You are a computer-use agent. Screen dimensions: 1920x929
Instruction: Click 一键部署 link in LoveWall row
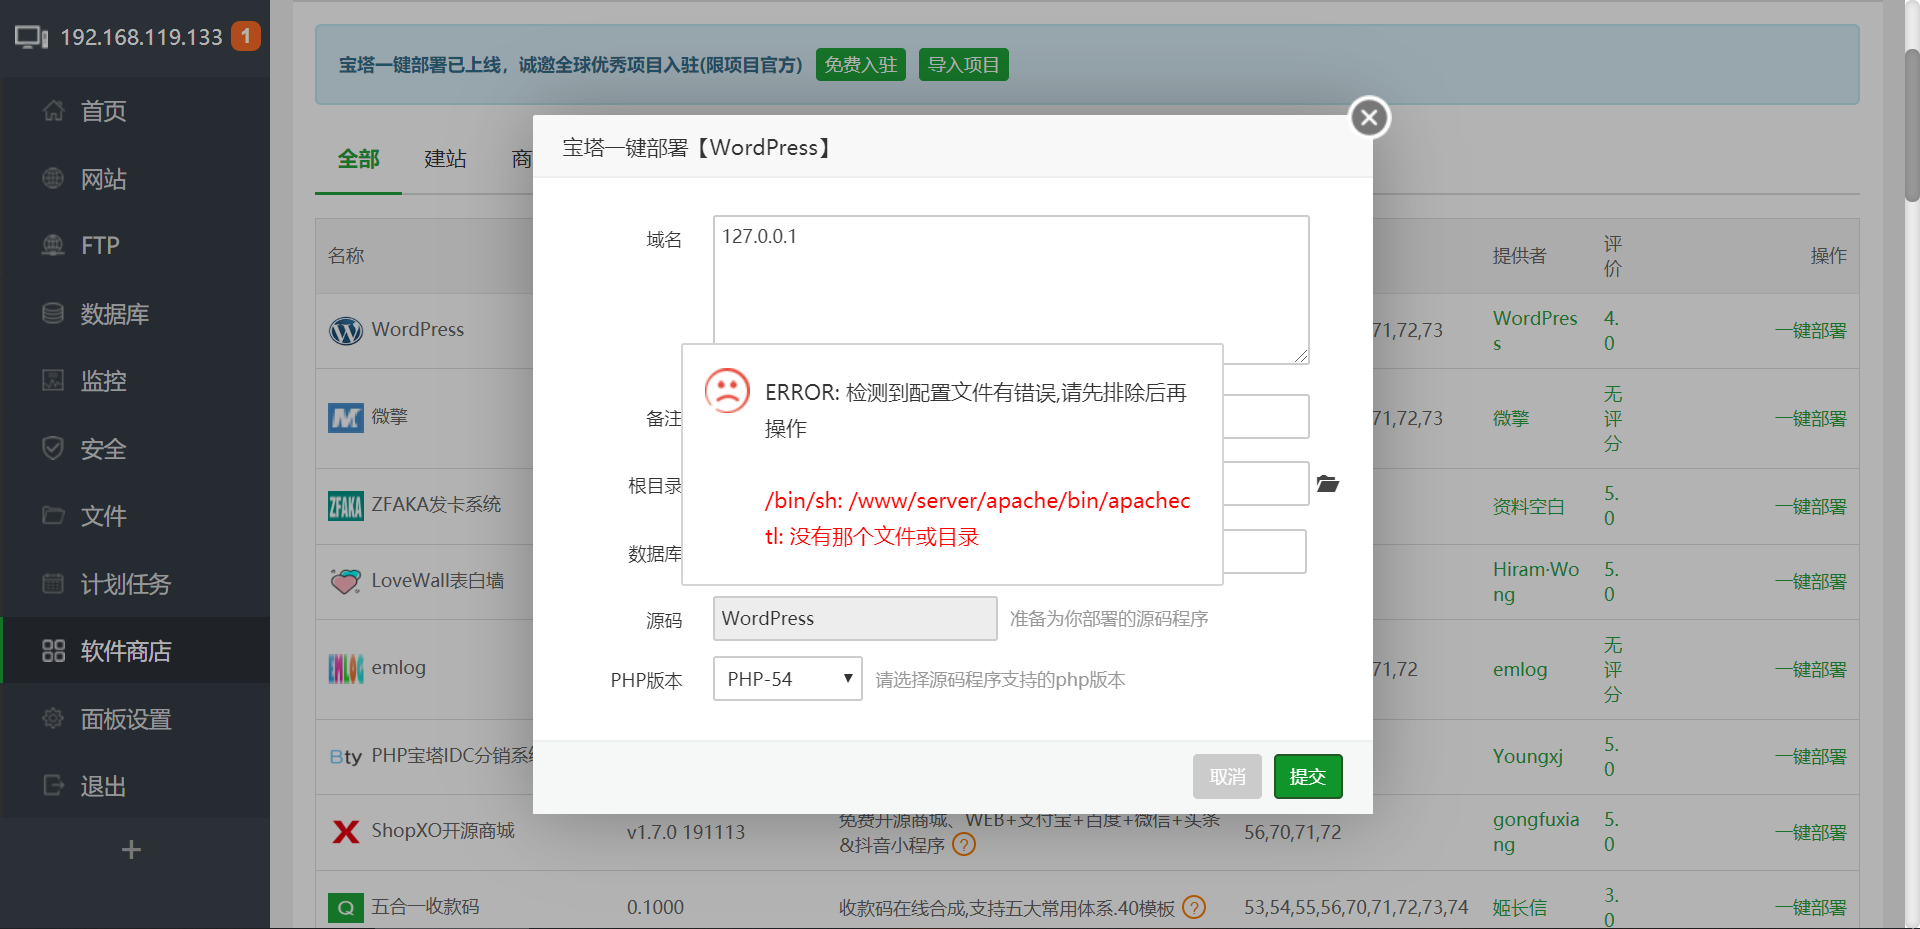(1811, 582)
